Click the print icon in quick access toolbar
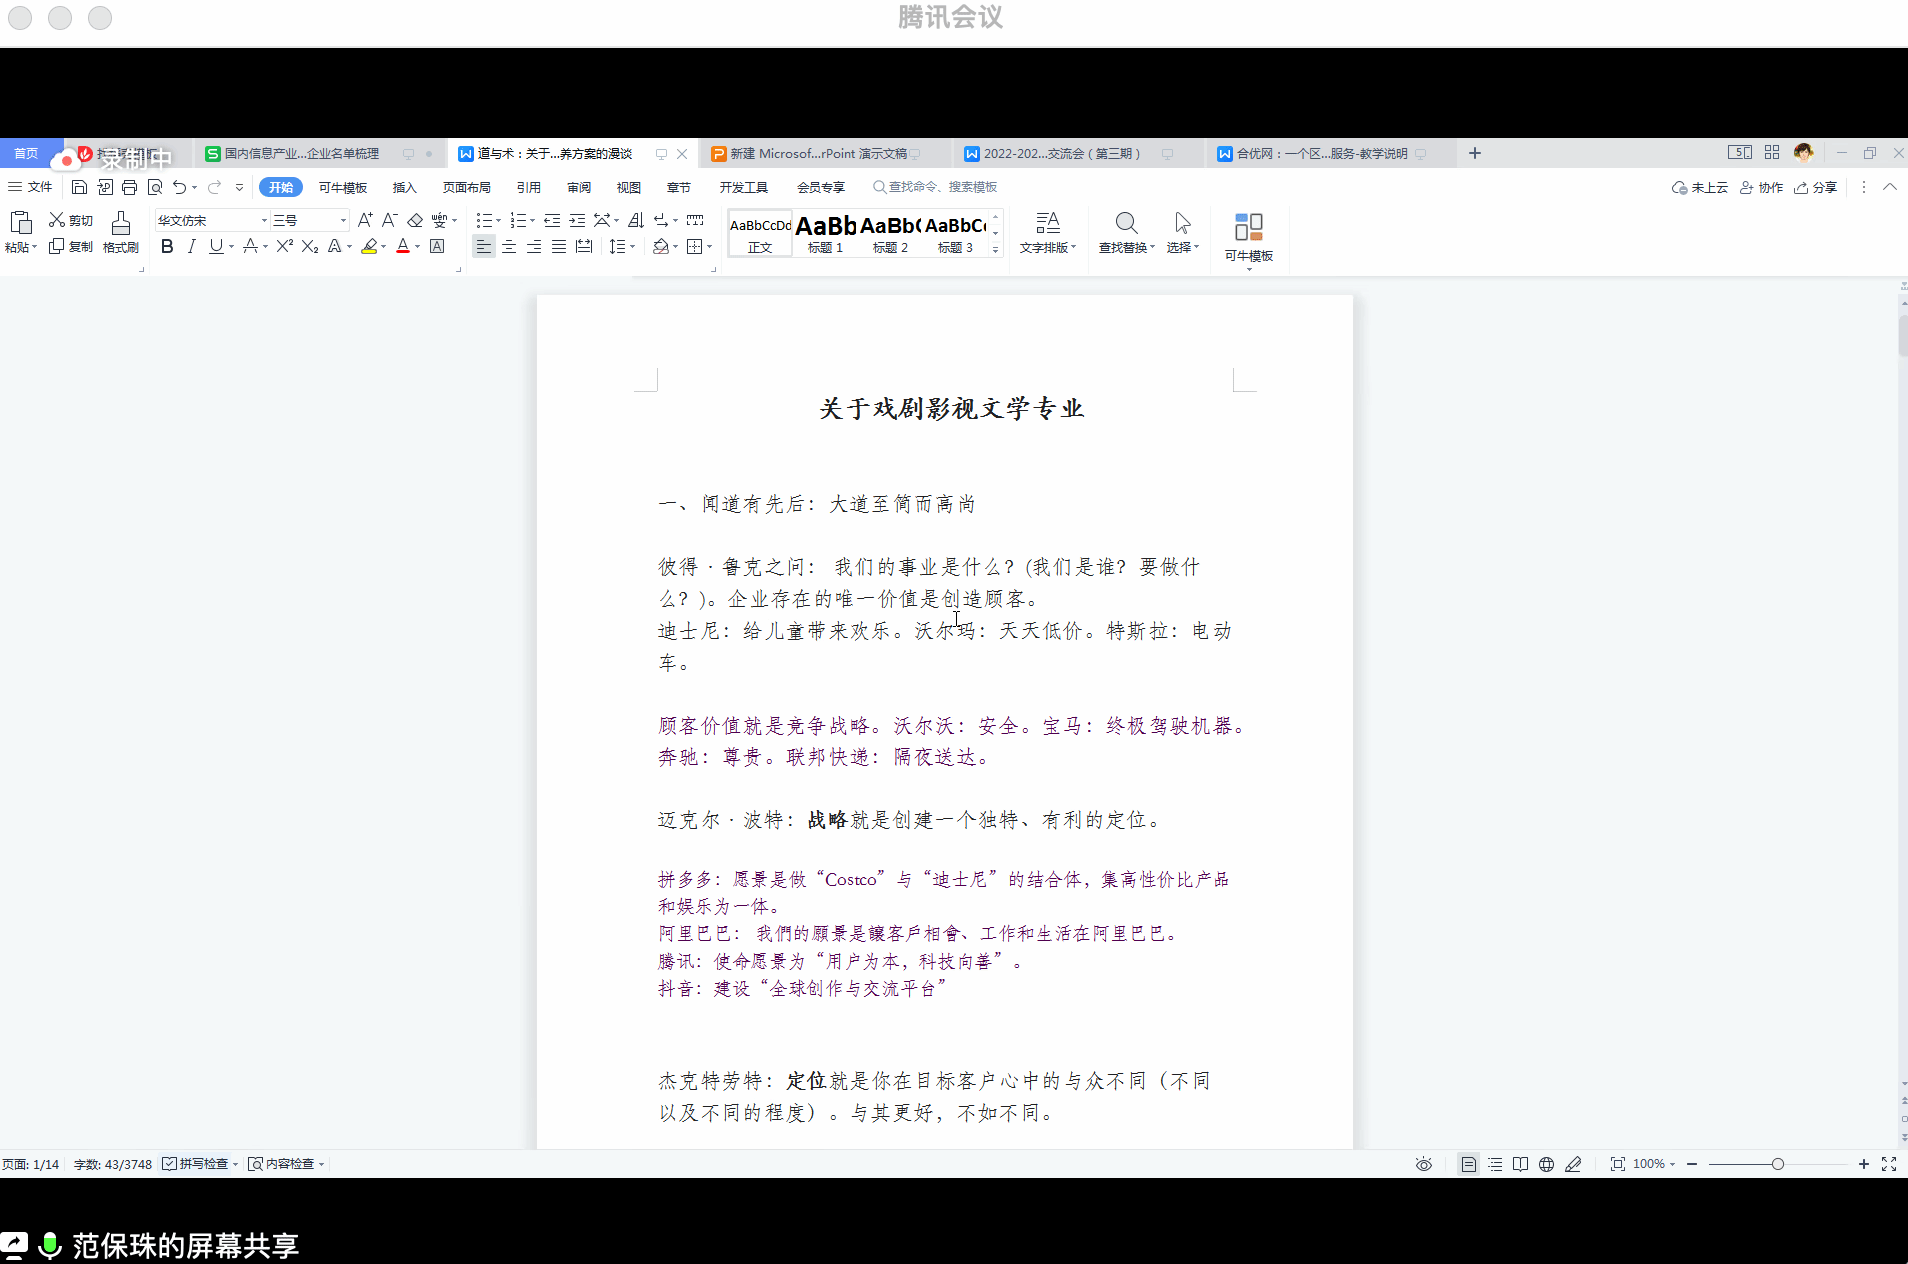This screenshot has height=1264, width=1908. tap(129, 187)
